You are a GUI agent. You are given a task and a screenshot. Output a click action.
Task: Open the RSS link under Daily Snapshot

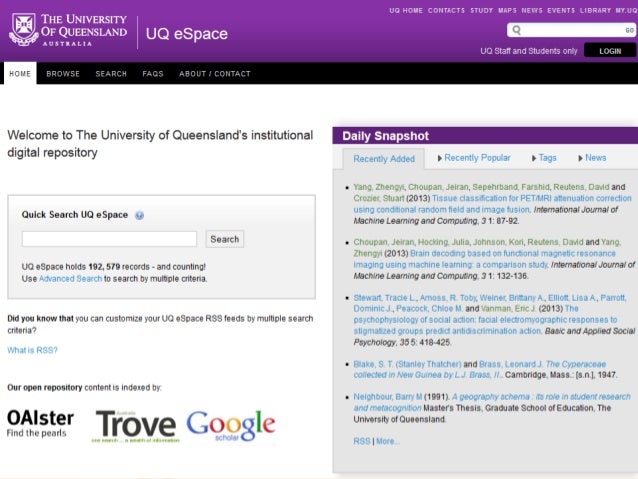coord(362,441)
